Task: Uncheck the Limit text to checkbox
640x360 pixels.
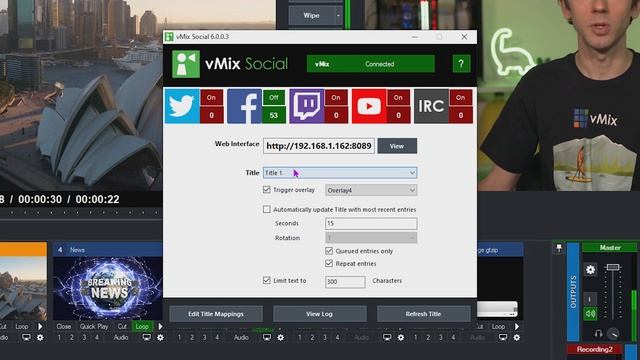Action: pyautogui.click(x=267, y=280)
